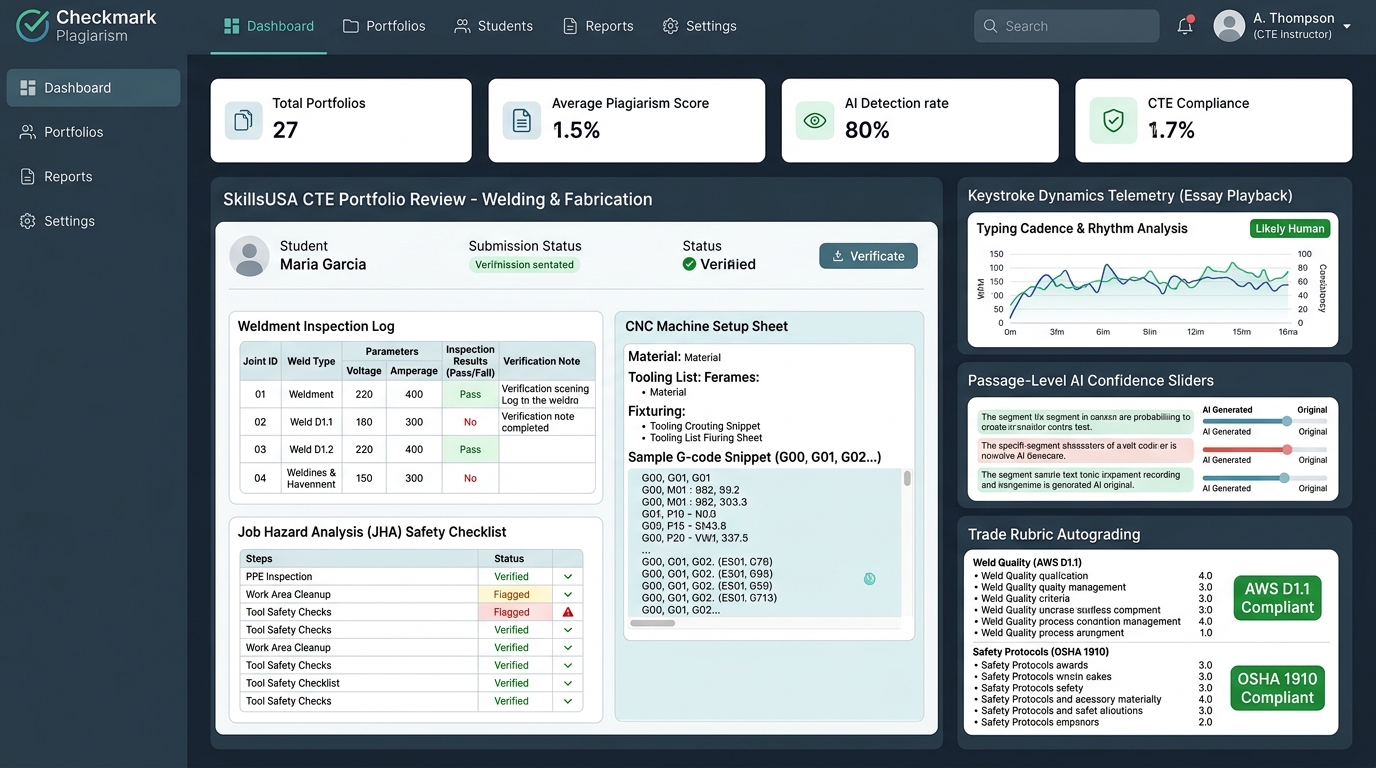Image resolution: width=1376 pixels, height=768 pixels.
Task: Click the red passage text in confidence sliders
Action: 1084,451
